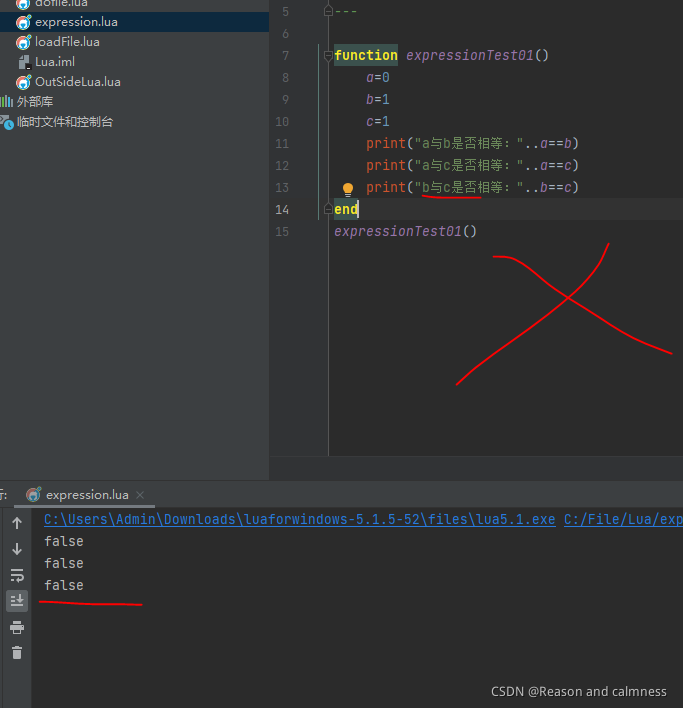Click the print statement comparing b==c
The width and height of the screenshot is (683, 708).
(472, 187)
